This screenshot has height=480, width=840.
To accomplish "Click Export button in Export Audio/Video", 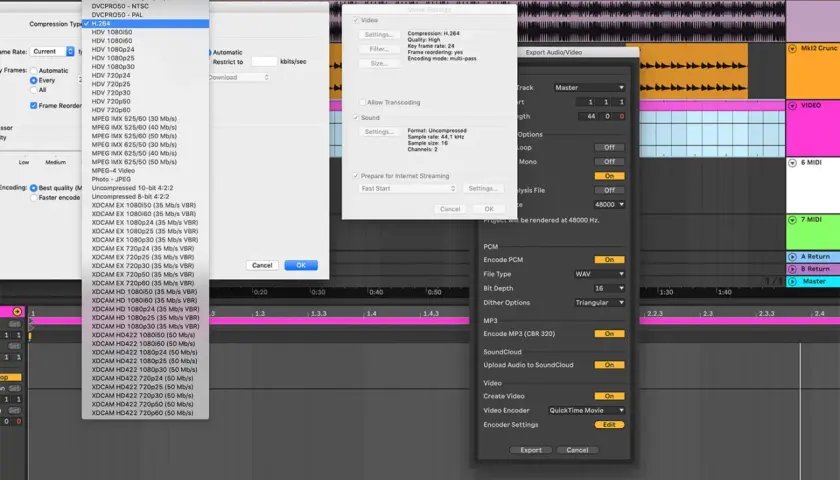I will click(531, 450).
